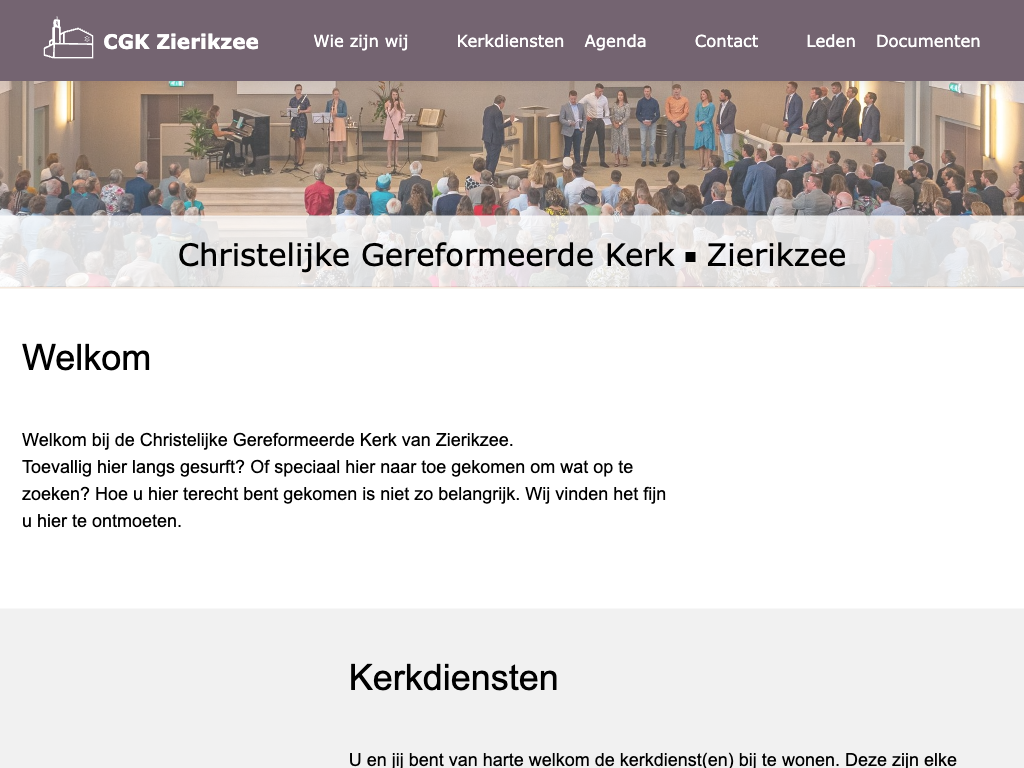Click the large Kerkdiensten section heading
Image resolution: width=1024 pixels, height=768 pixels.
click(x=453, y=677)
